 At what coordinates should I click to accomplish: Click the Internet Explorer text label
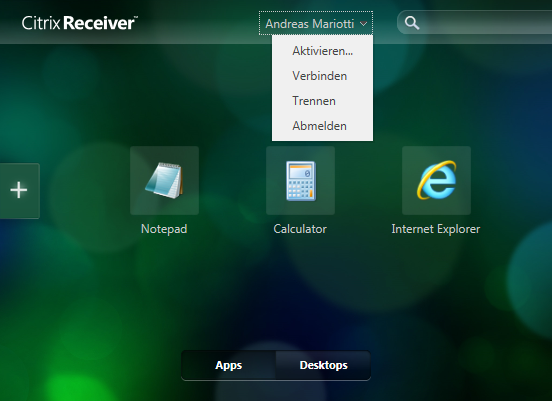[436, 229]
